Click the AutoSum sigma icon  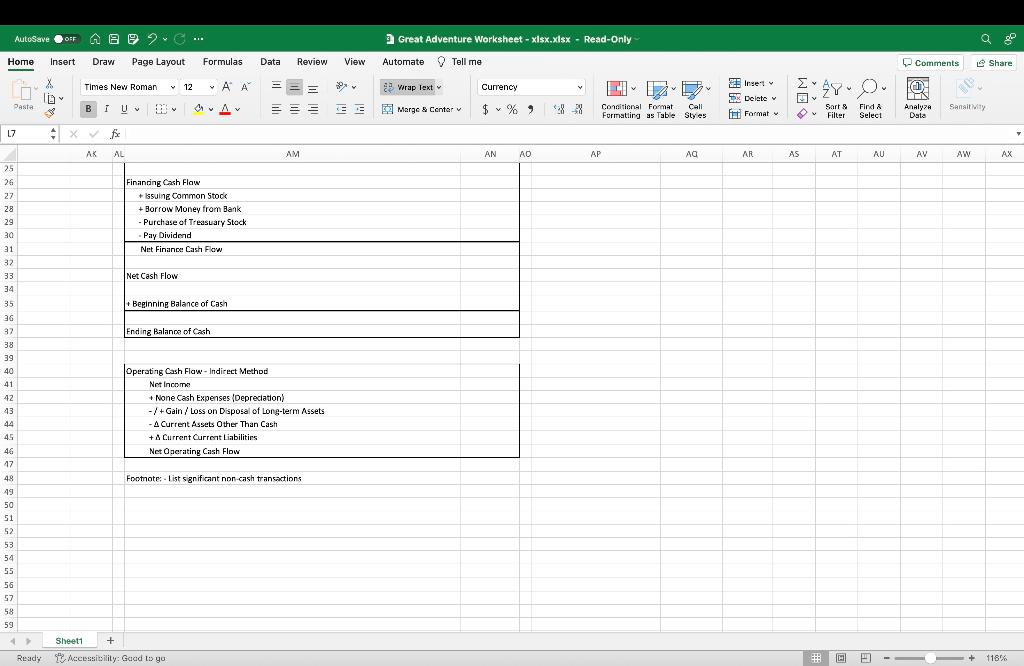[802, 83]
